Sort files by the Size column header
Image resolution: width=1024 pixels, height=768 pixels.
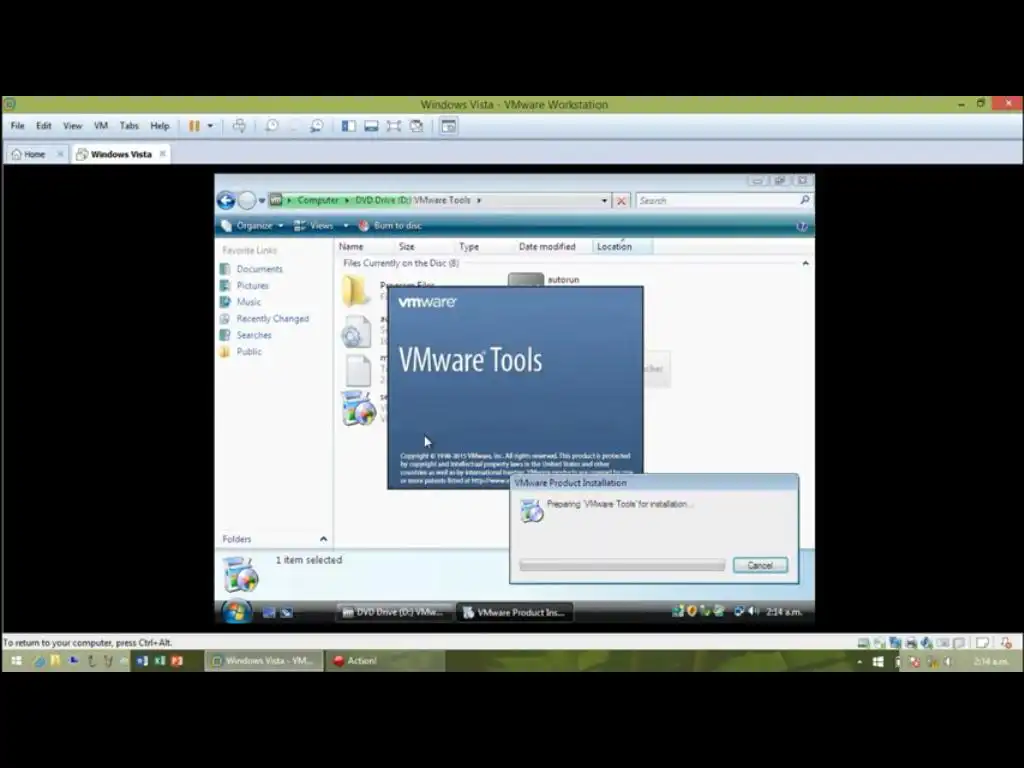point(407,246)
